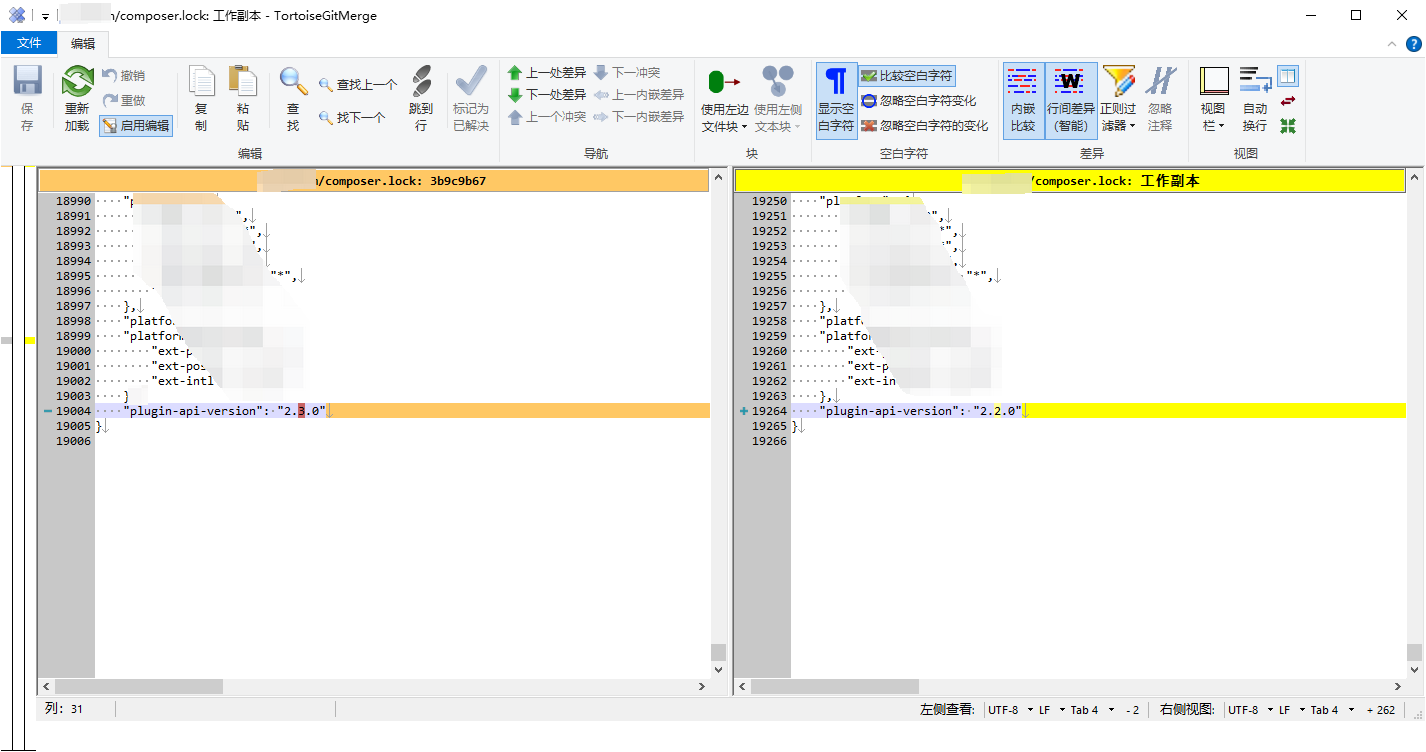Switch to the 编辑 (Edit) ribbon tab
The width and height of the screenshot is (1426, 752).
(x=83, y=43)
